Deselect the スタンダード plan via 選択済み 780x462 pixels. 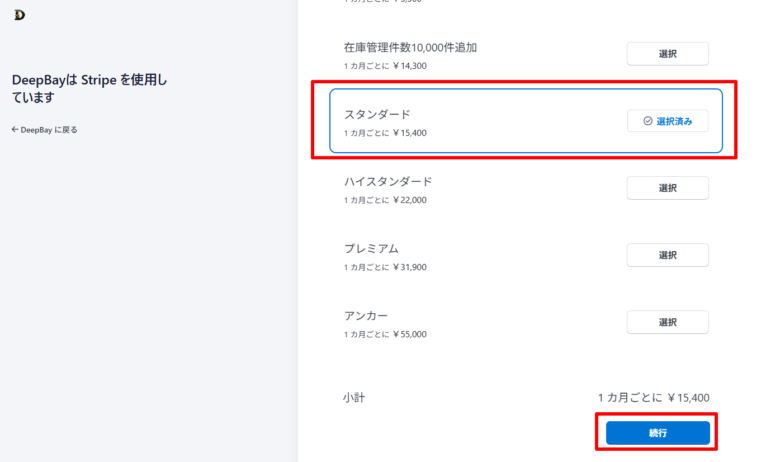pos(668,121)
